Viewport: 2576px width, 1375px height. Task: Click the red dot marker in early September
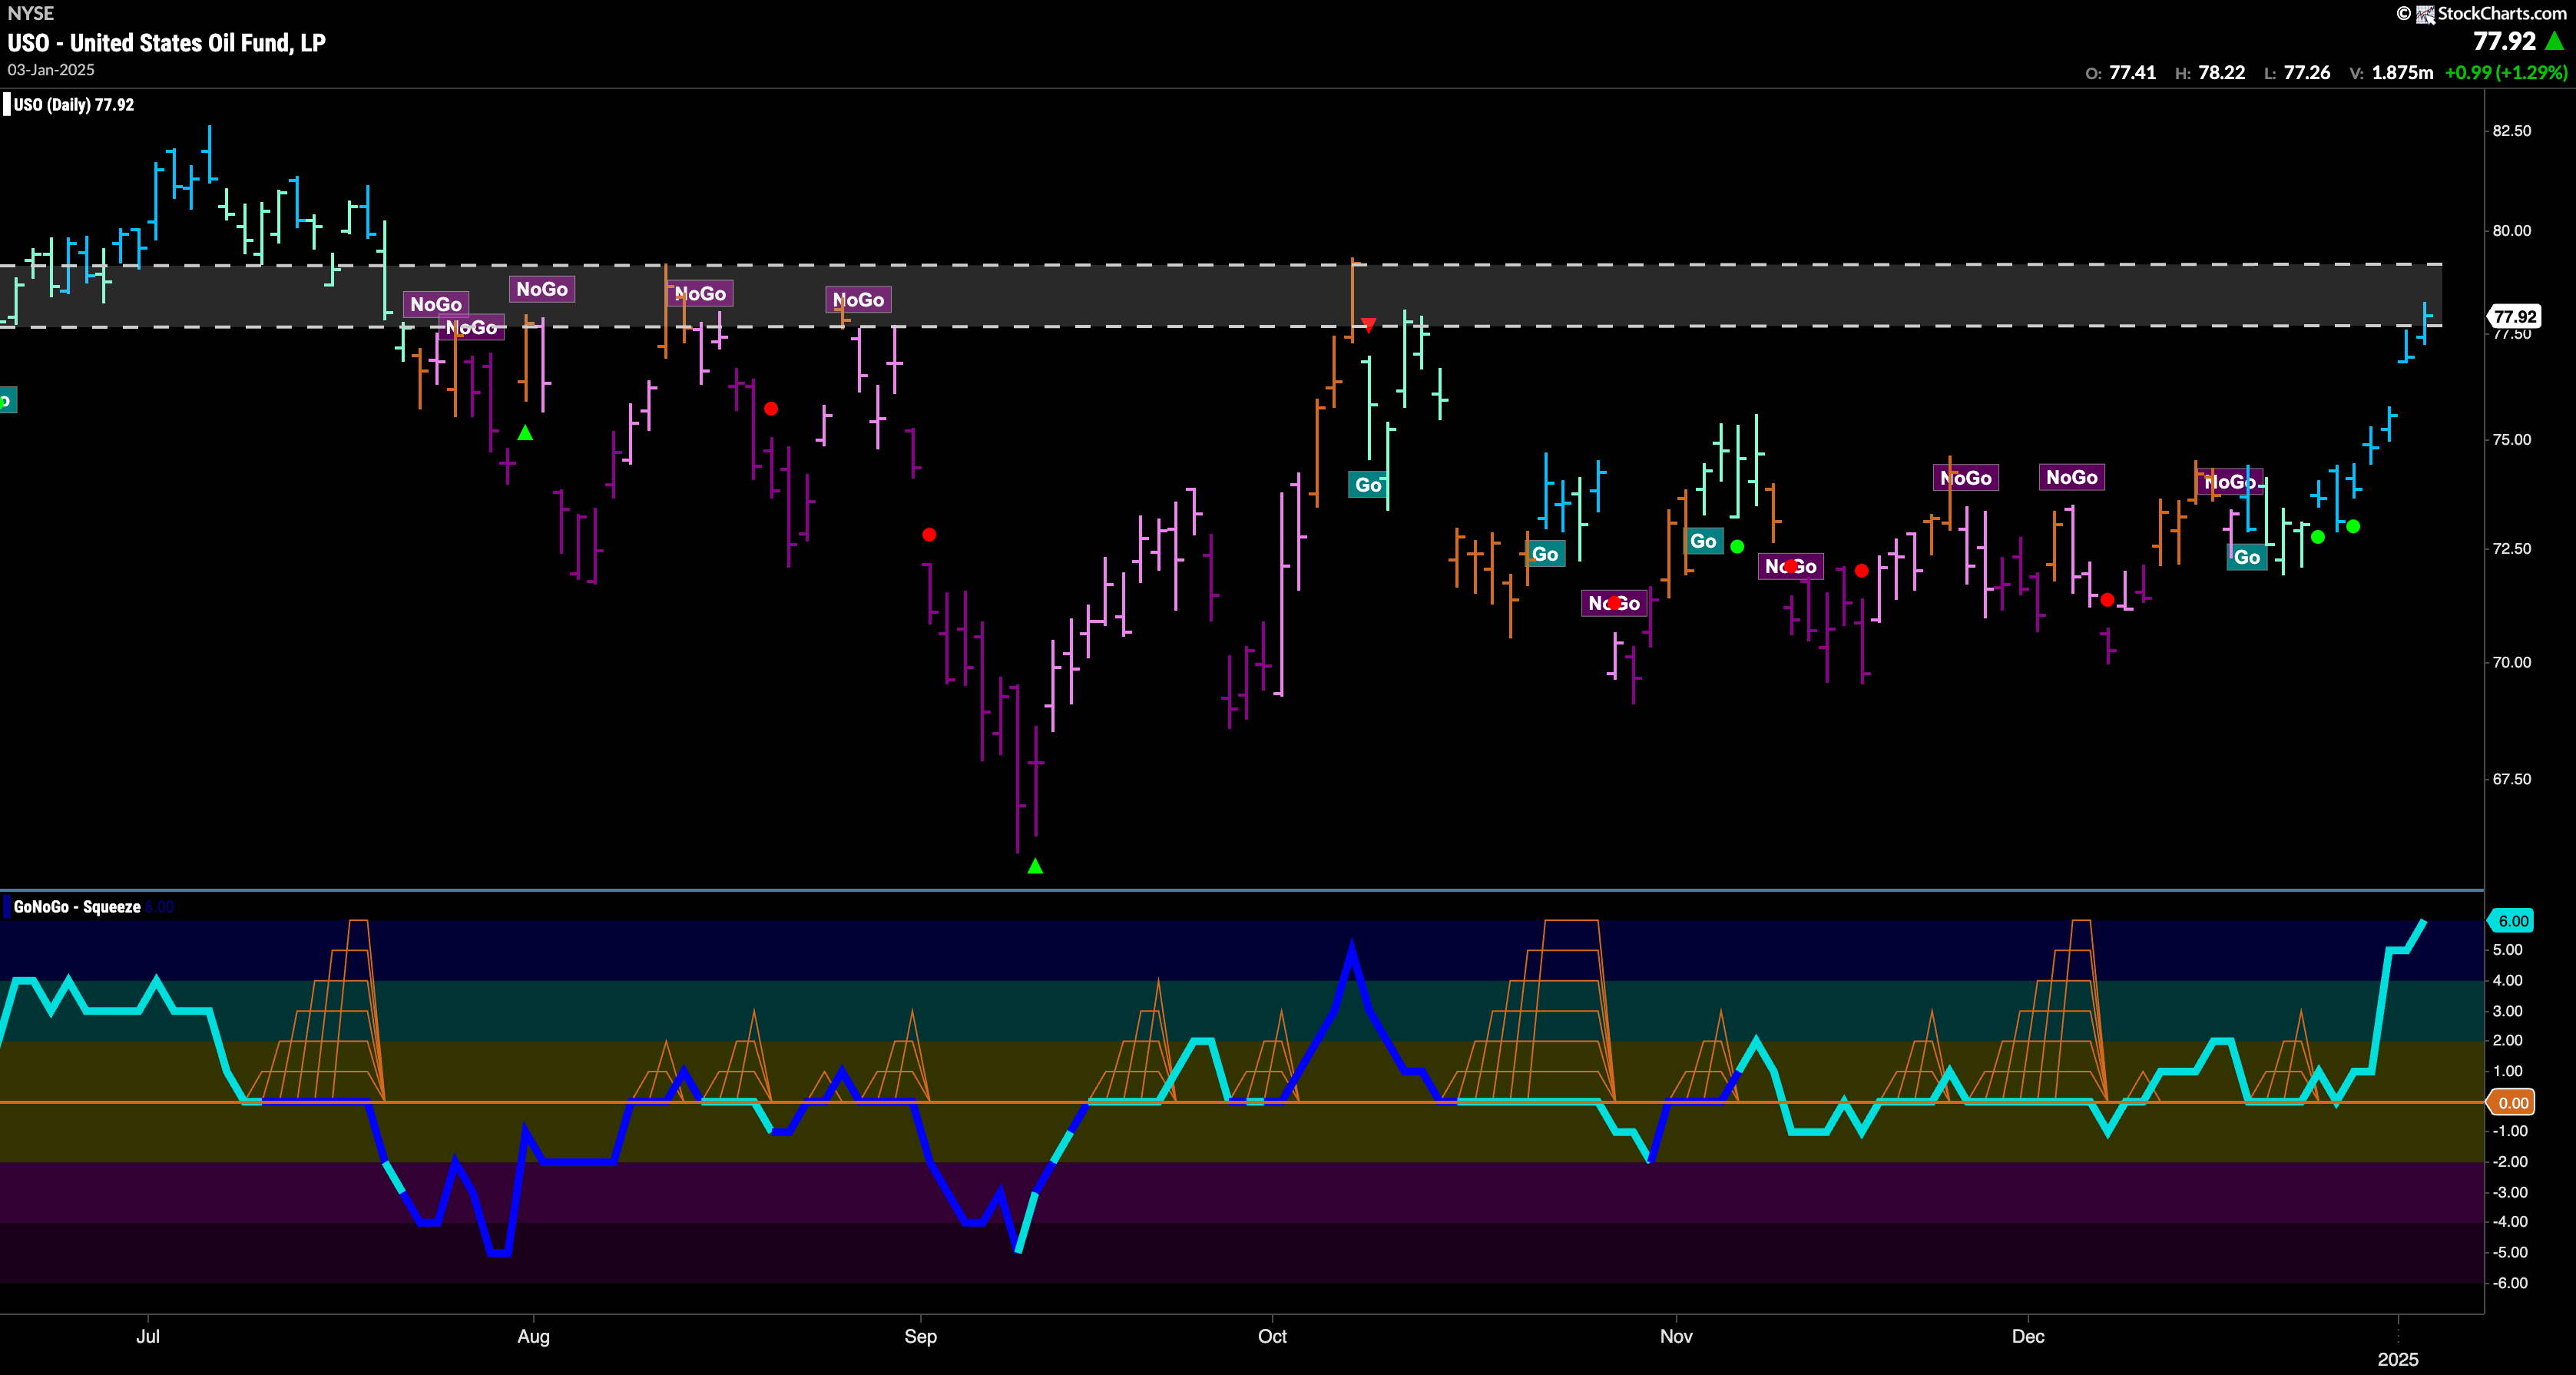[929, 535]
